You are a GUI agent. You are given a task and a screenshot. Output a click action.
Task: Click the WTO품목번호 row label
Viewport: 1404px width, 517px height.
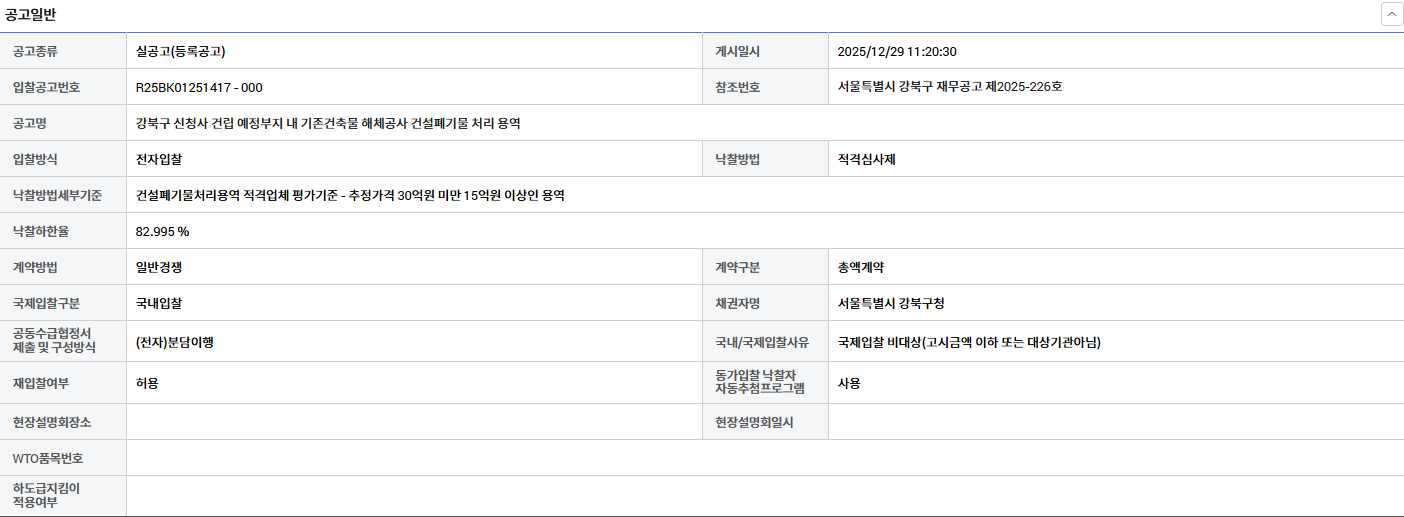tap(48, 458)
